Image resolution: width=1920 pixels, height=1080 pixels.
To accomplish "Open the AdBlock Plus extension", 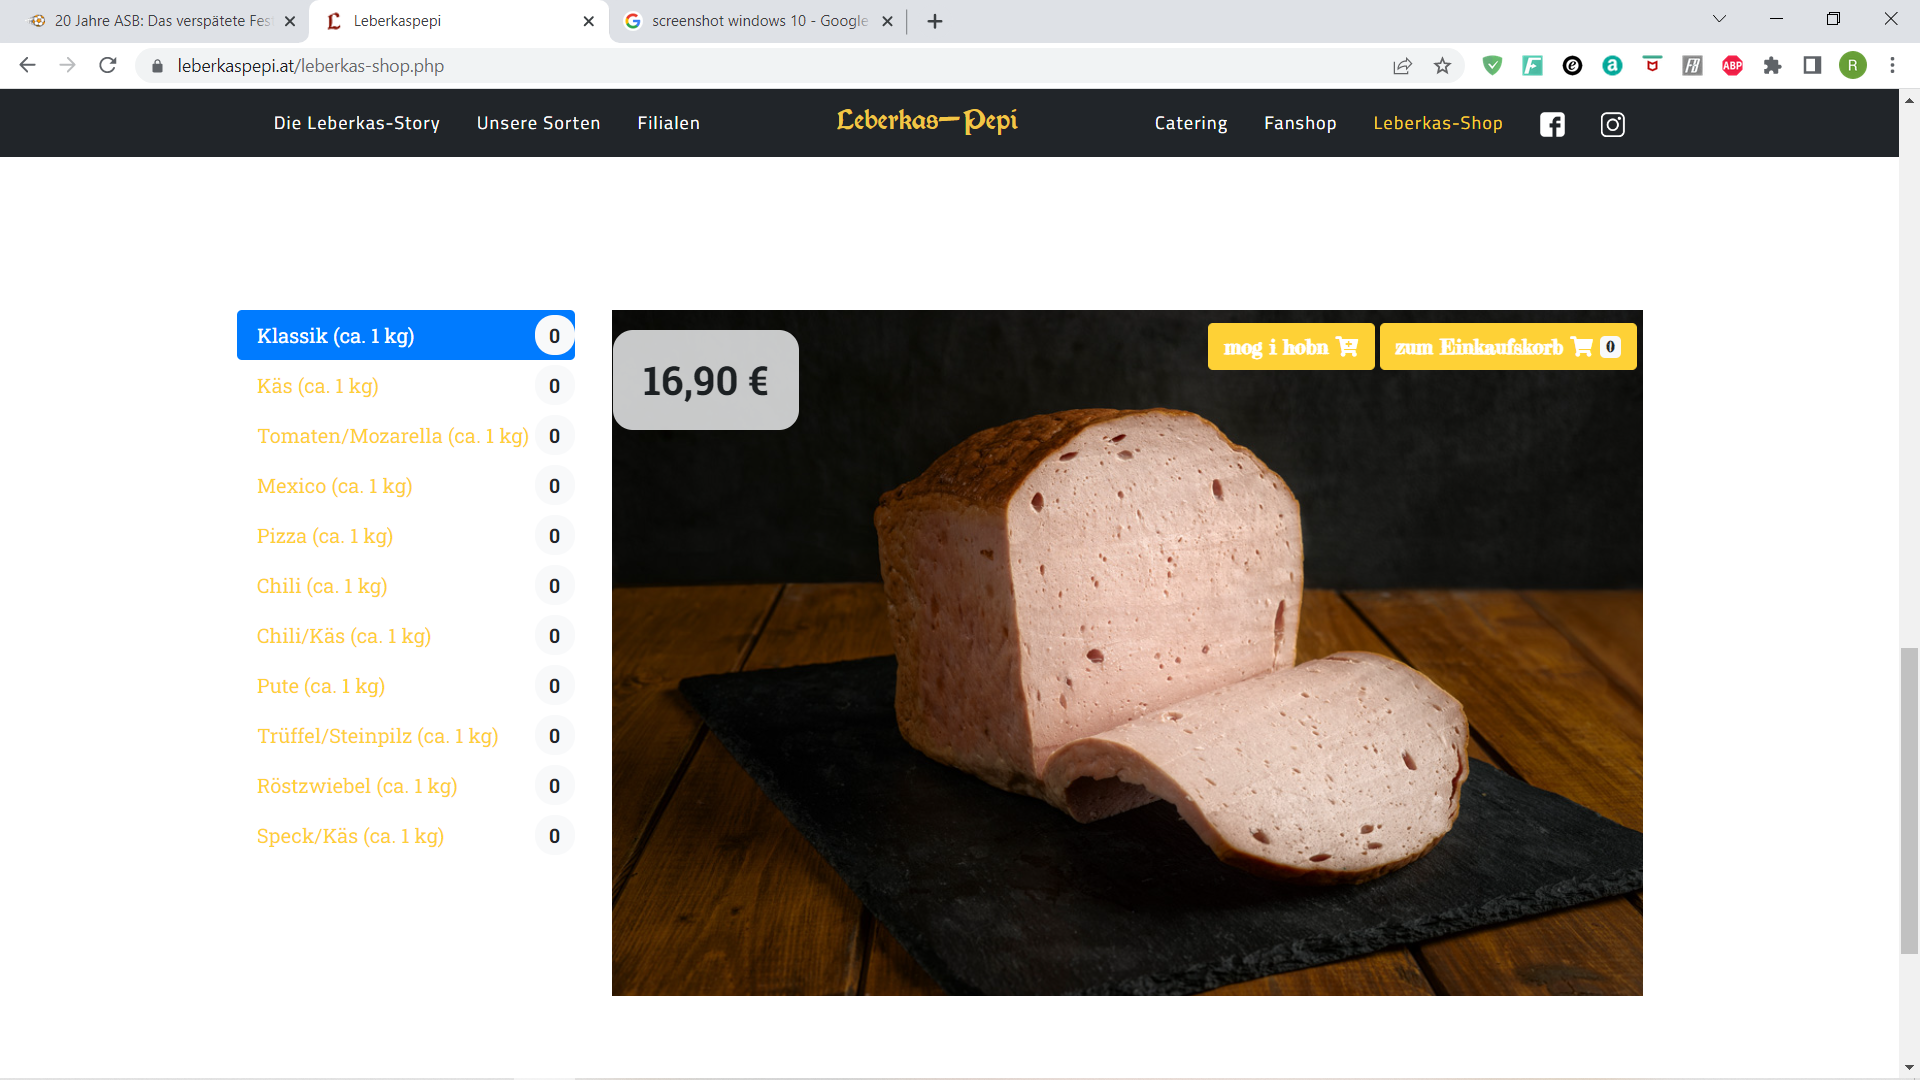I will click(x=1732, y=66).
